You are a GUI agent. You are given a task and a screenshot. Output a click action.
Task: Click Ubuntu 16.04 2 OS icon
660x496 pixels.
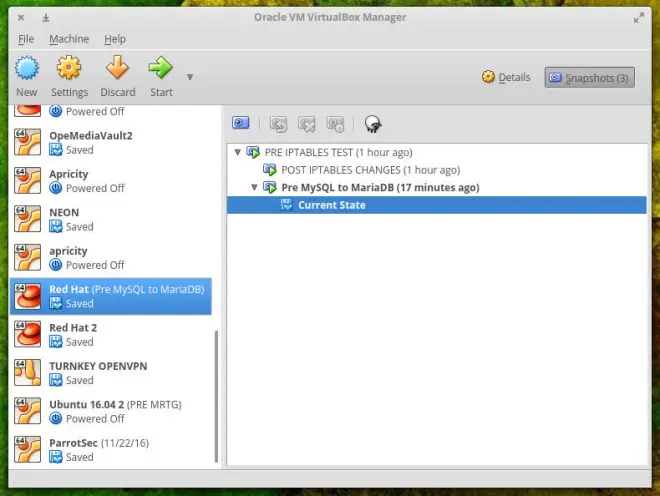click(x=27, y=411)
